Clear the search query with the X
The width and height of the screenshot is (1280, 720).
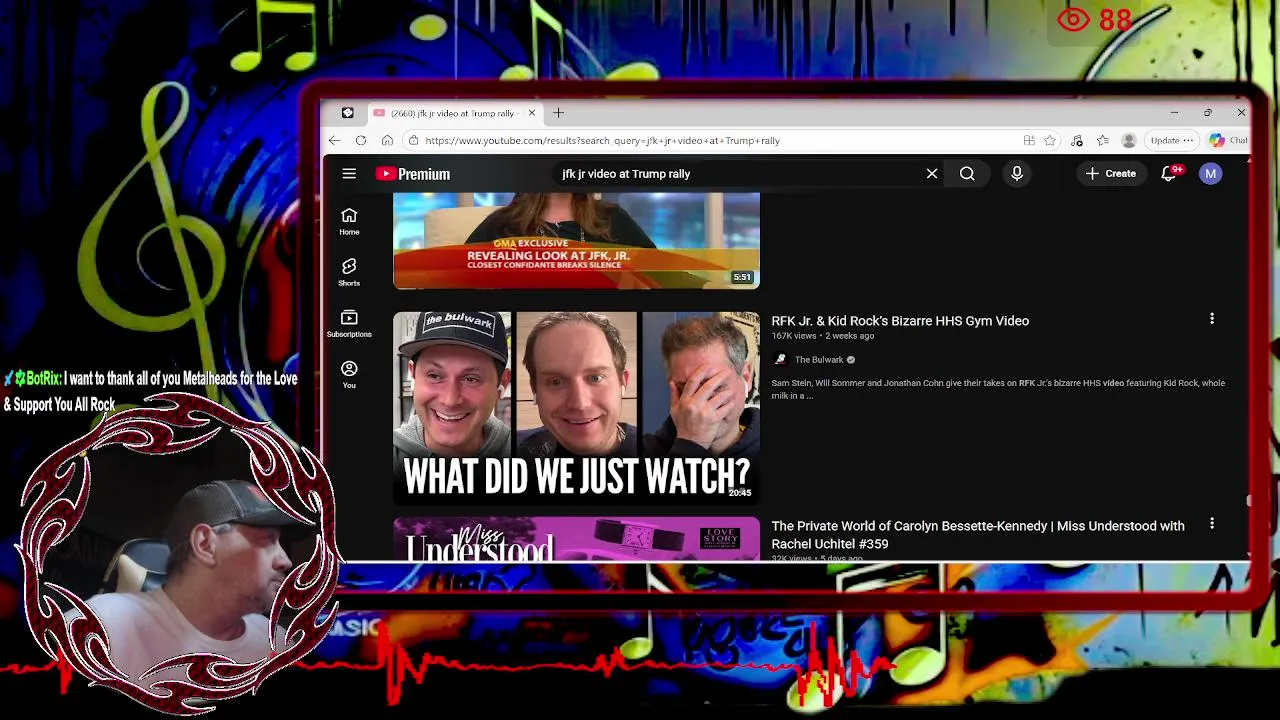tap(932, 174)
